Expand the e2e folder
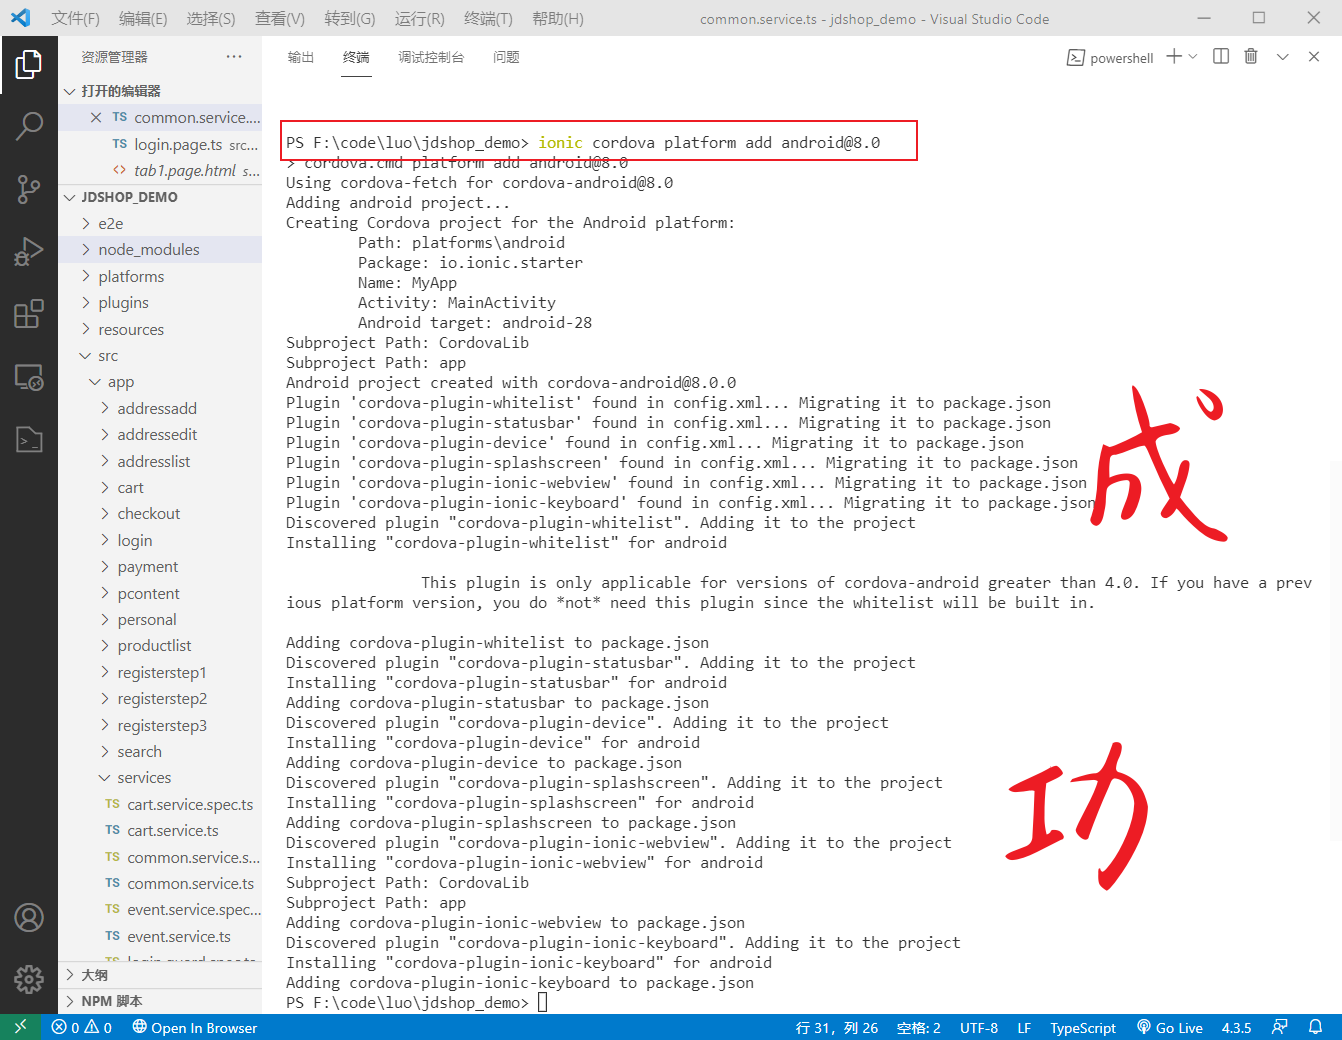Screen dimensions: 1342x1040 click(160, 224)
